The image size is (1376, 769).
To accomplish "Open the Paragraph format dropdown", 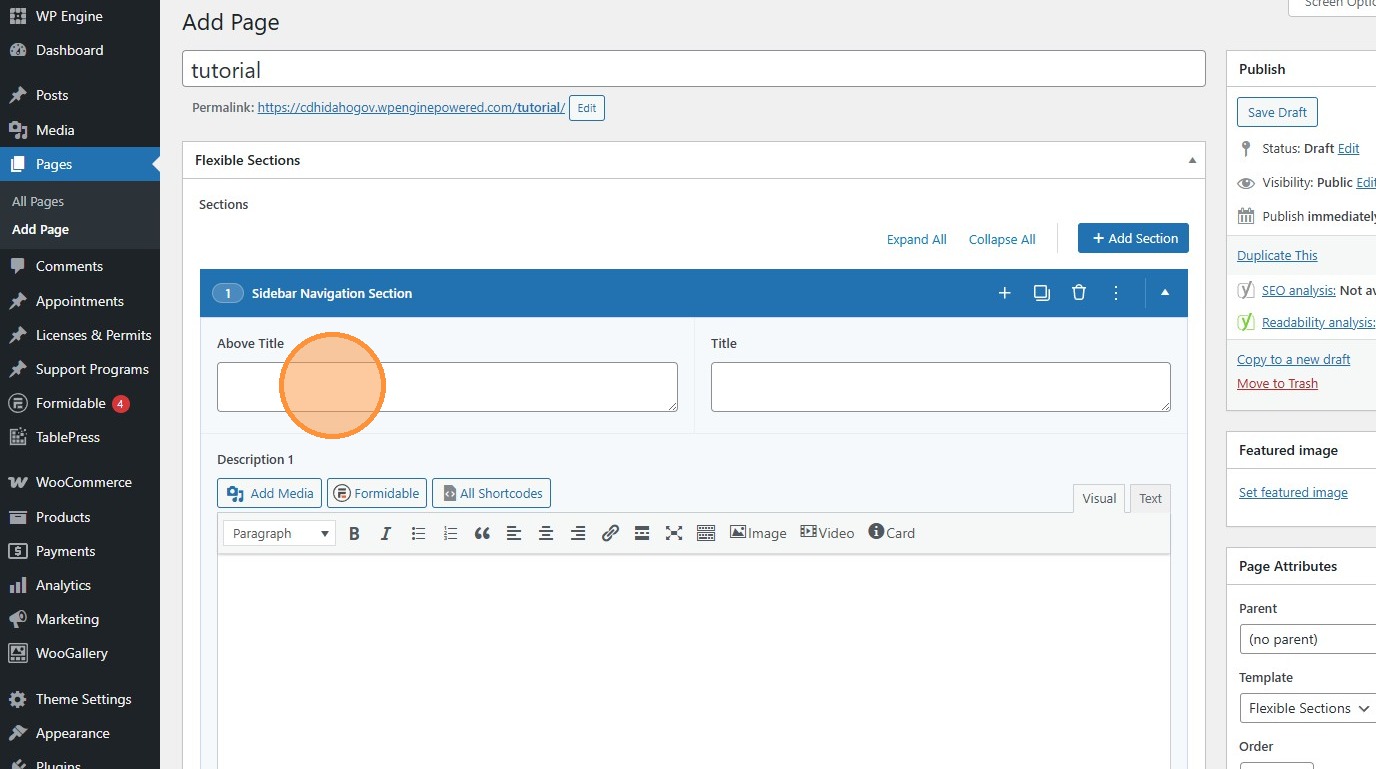I will pos(279,533).
